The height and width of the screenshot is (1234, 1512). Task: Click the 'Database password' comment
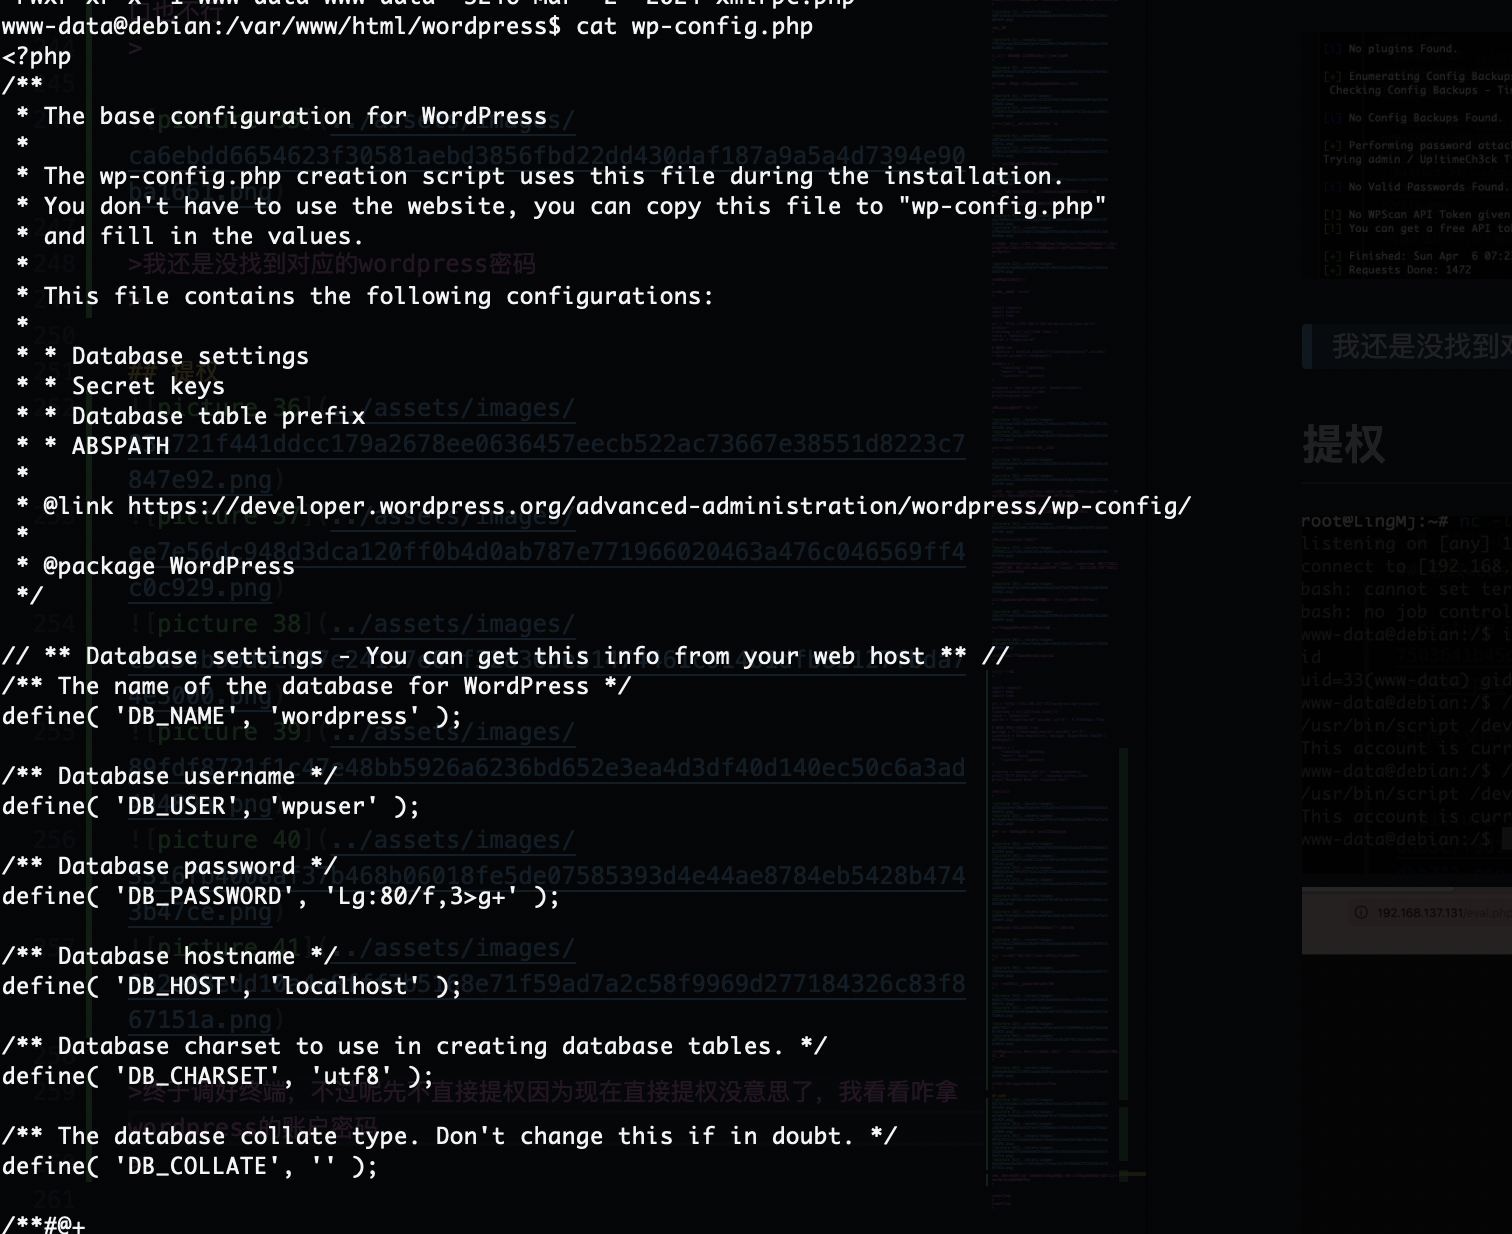(x=169, y=866)
